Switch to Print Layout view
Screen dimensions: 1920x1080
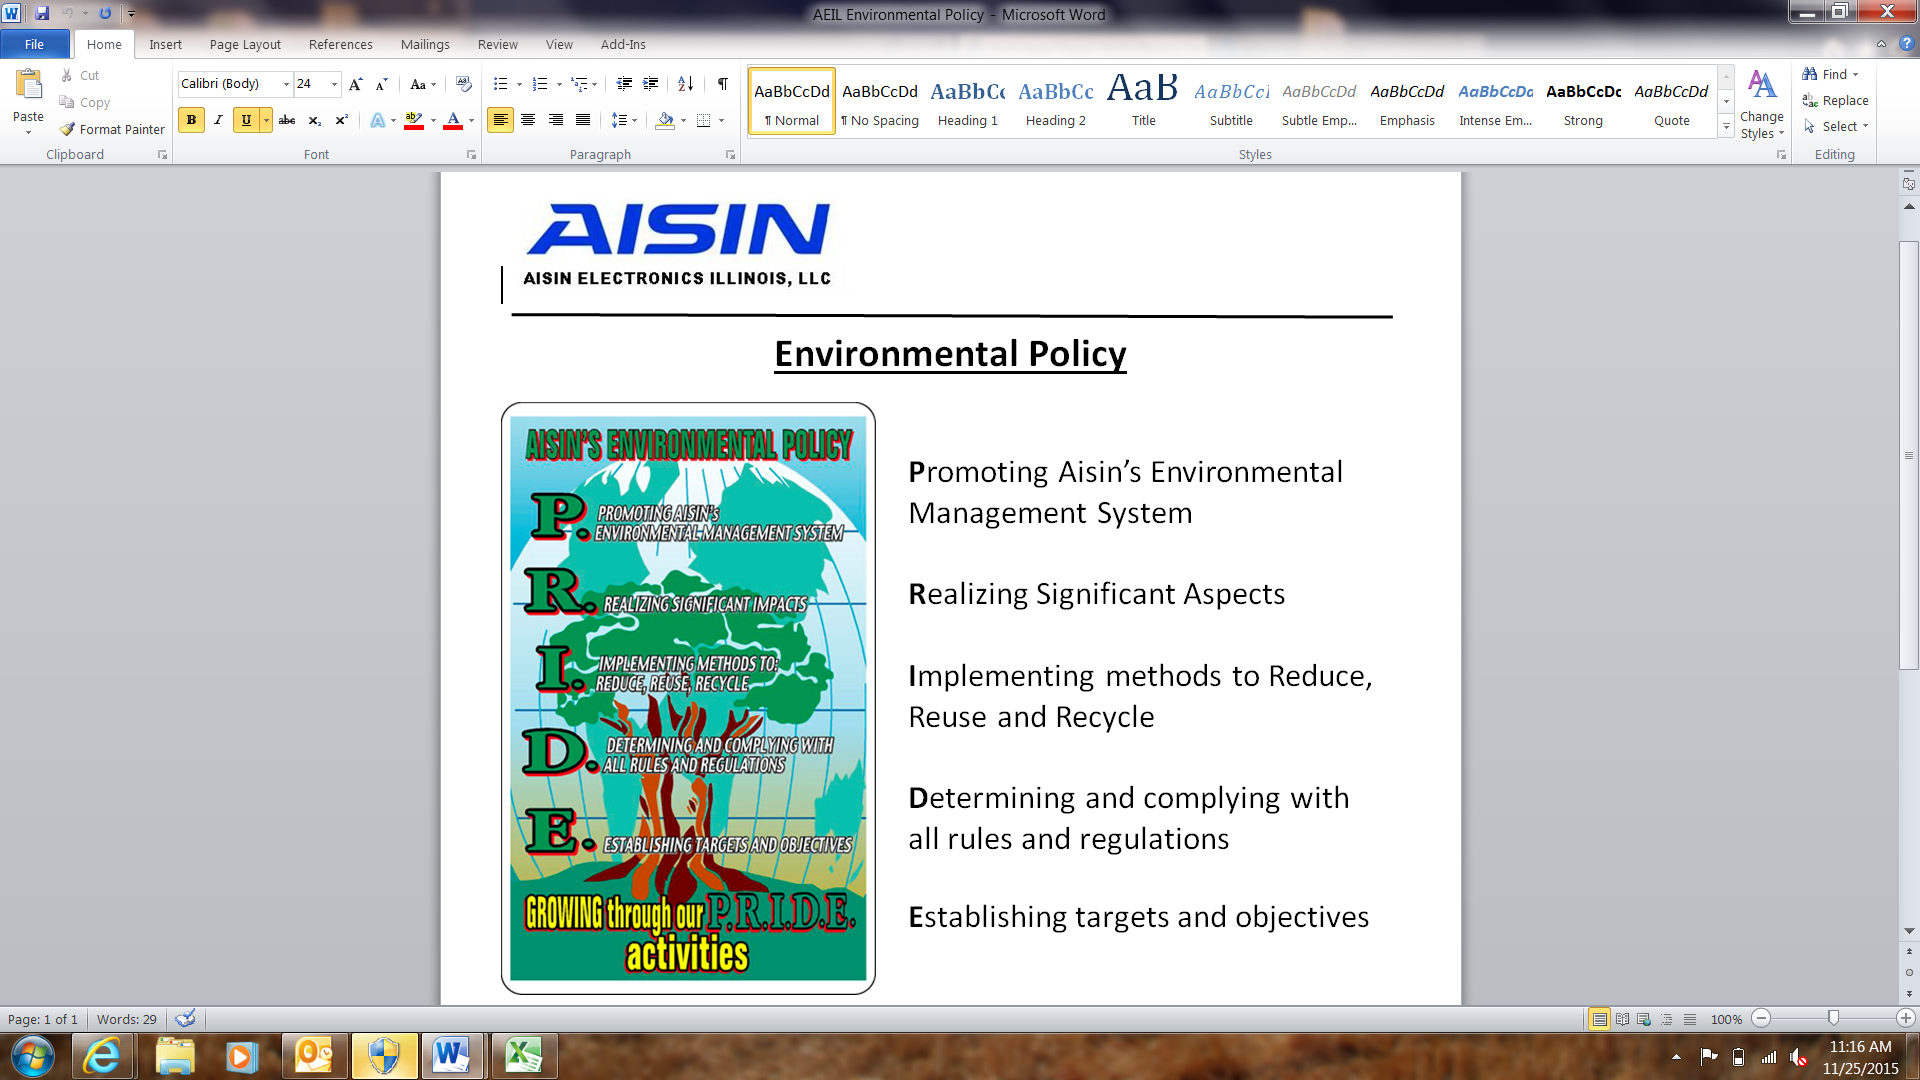(x=1599, y=1019)
